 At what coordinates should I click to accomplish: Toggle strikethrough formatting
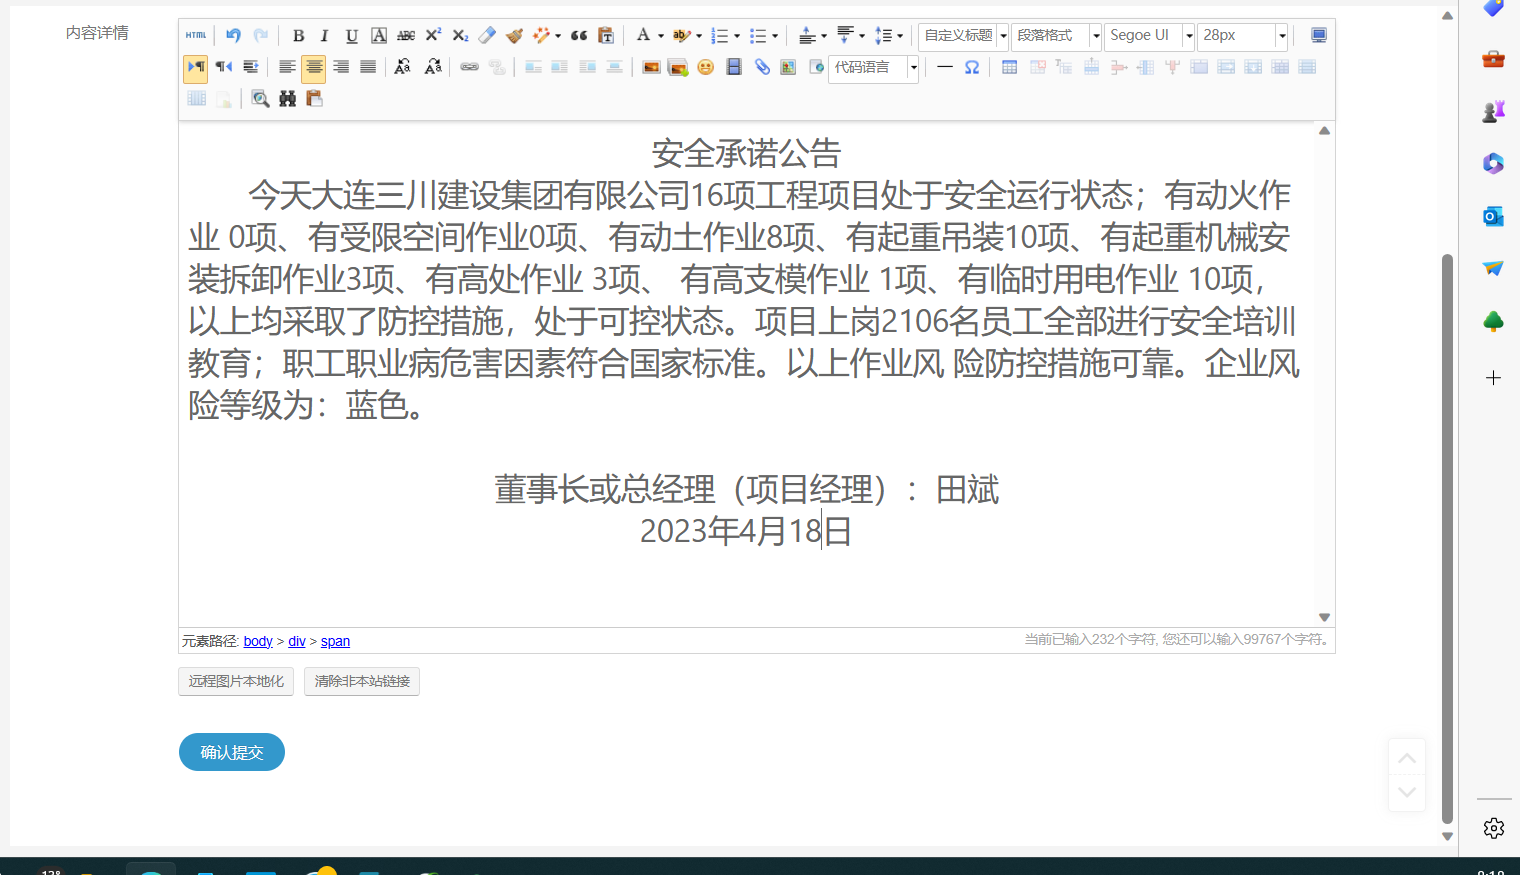pos(406,36)
